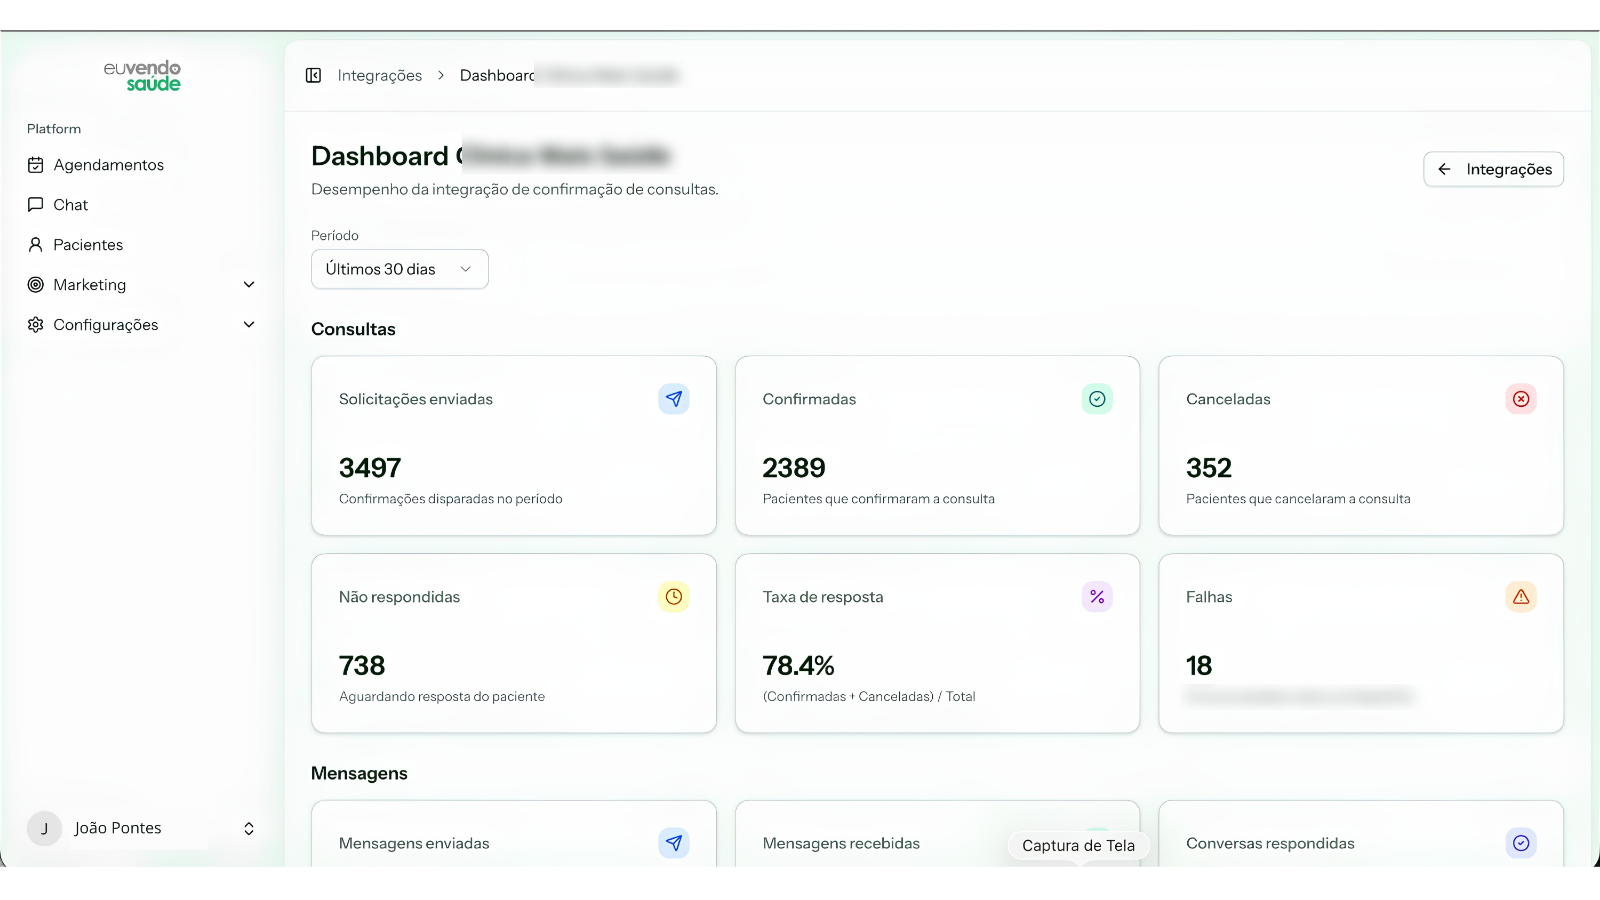The height and width of the screenshot is (900, 1600).
Task: Click the Confirmadas value 2389
Action: tap(794, 468)
